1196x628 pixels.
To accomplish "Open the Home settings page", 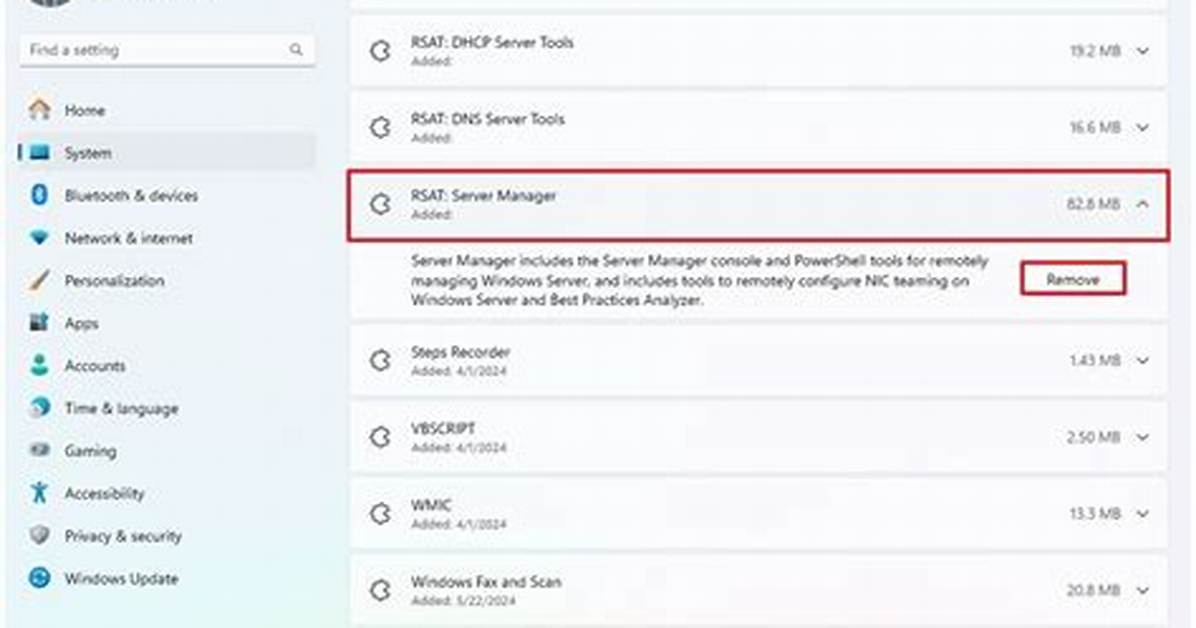I will [x=167, y=110].
